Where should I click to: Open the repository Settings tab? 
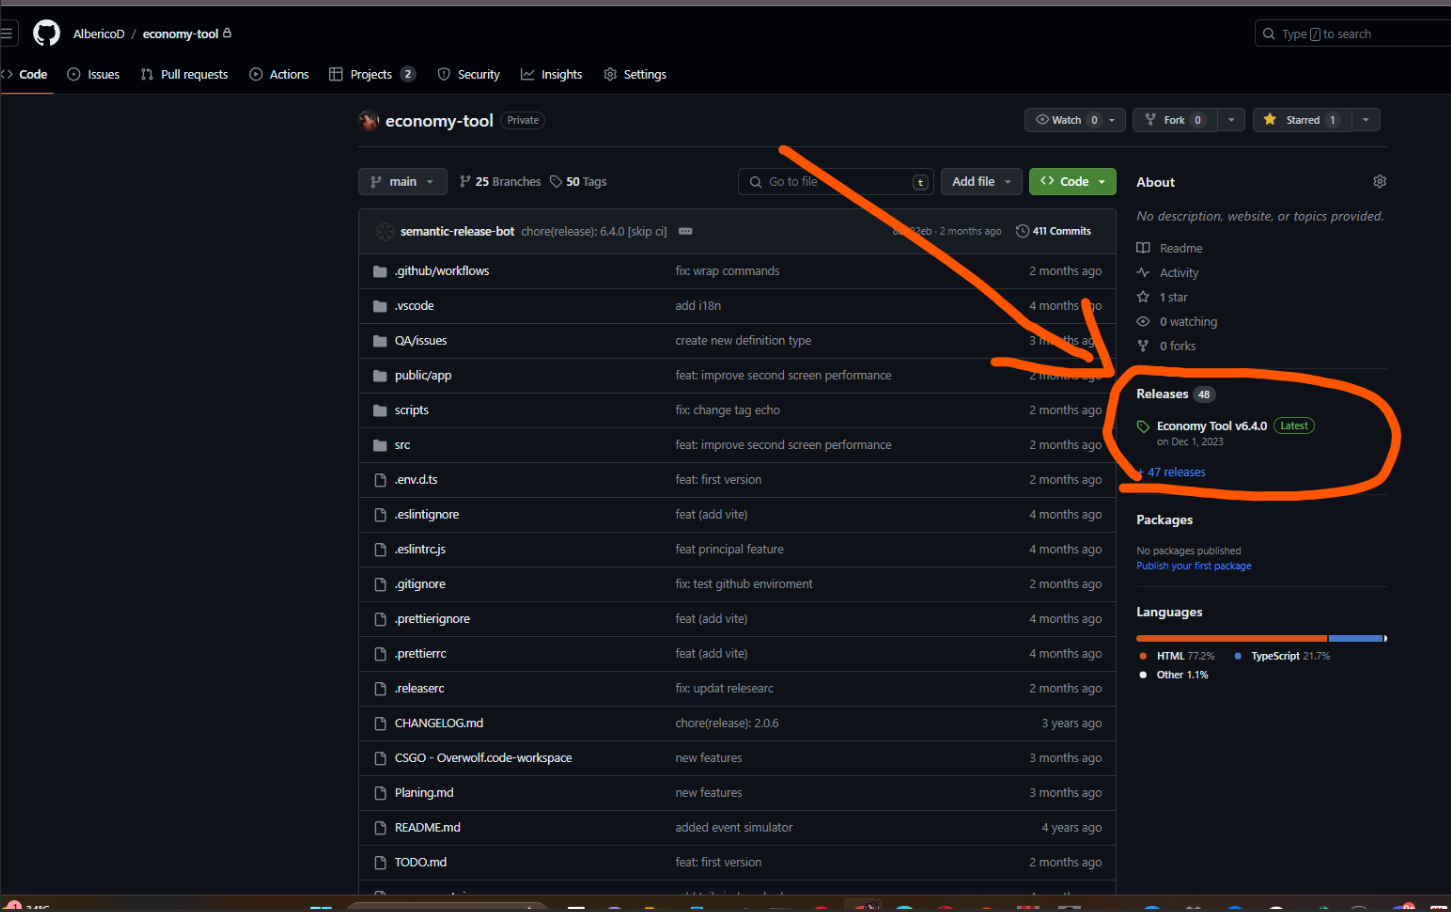tap(635, 74)
